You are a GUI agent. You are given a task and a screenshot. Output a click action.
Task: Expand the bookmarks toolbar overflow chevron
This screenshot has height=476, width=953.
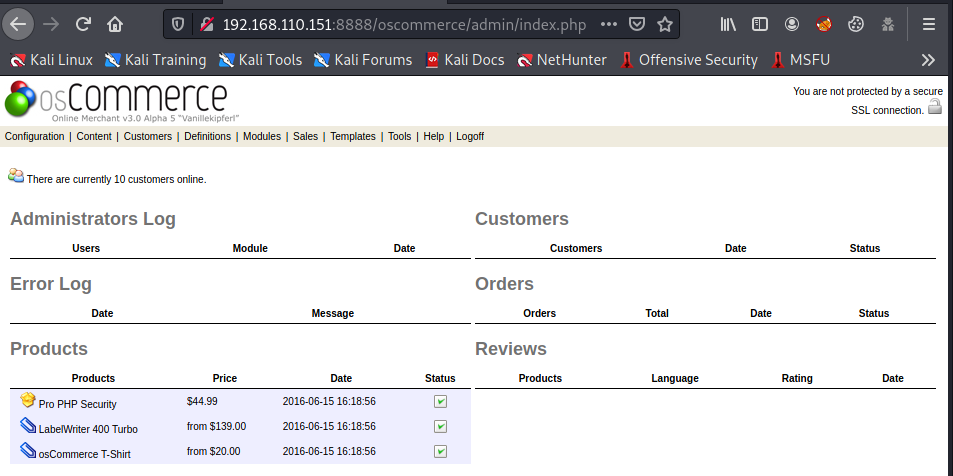tap(928, 60)
